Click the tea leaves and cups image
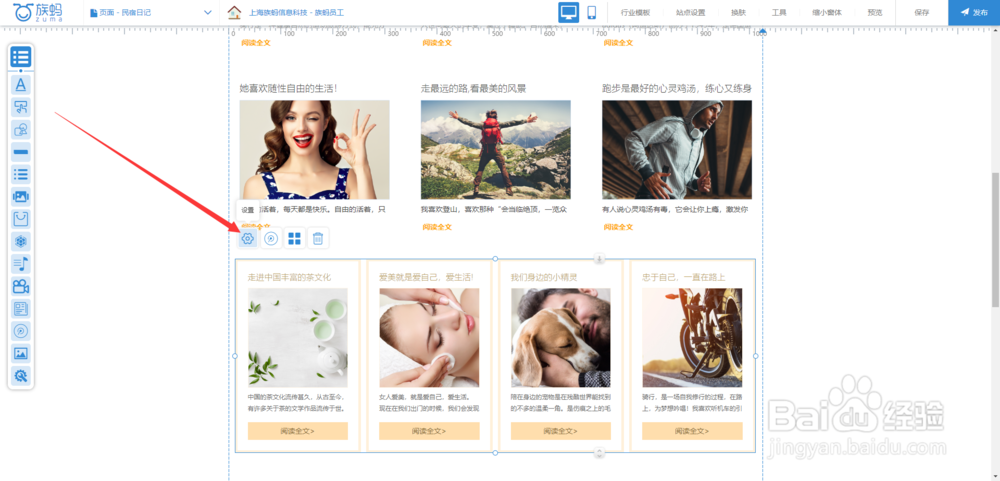1000x481 pixels. pos(298,337)
